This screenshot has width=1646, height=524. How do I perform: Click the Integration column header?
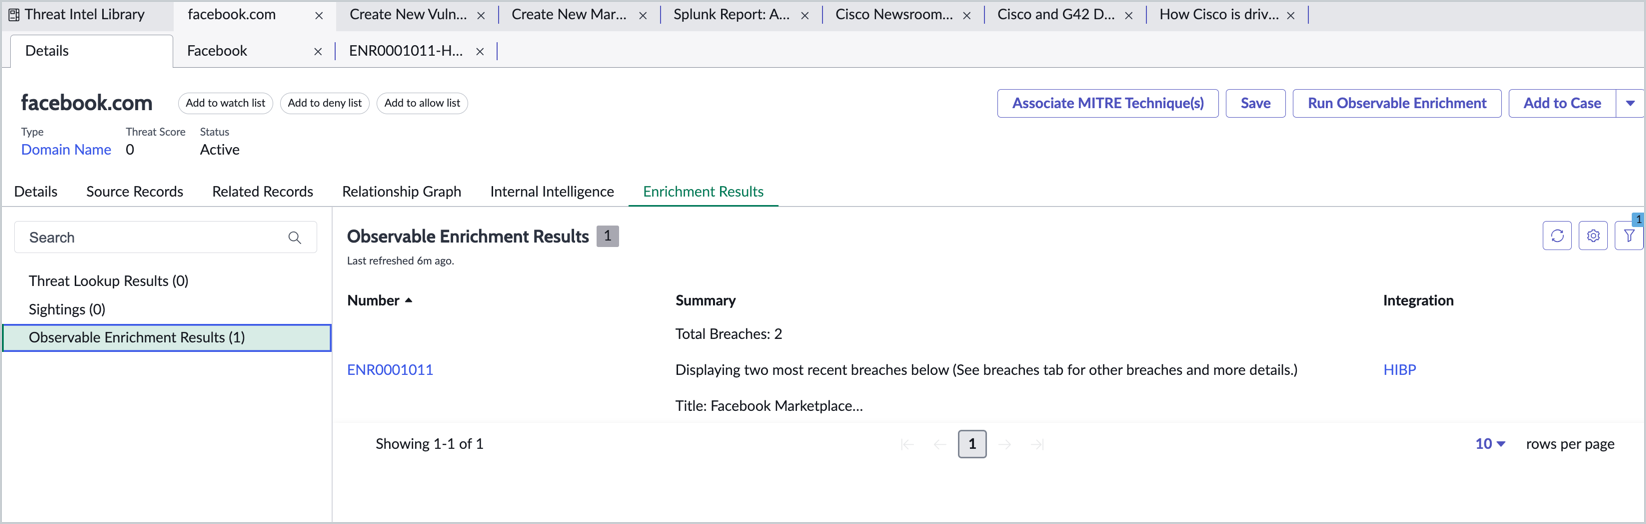(x=1418, y=301)
